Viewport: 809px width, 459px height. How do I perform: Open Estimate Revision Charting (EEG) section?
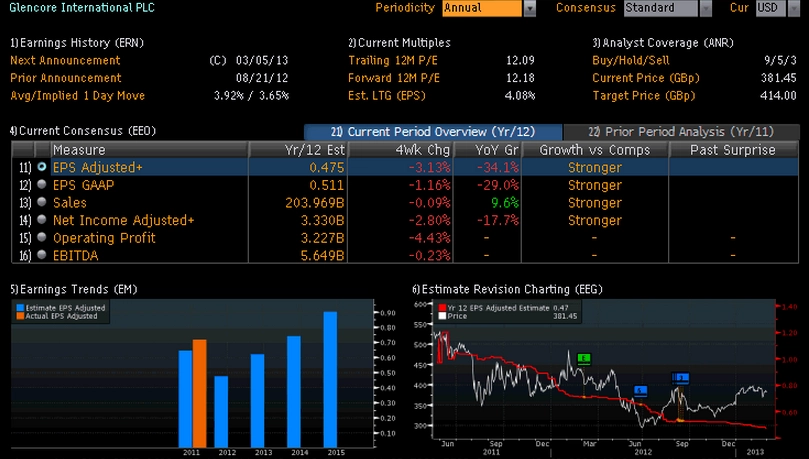click(507, 289)
